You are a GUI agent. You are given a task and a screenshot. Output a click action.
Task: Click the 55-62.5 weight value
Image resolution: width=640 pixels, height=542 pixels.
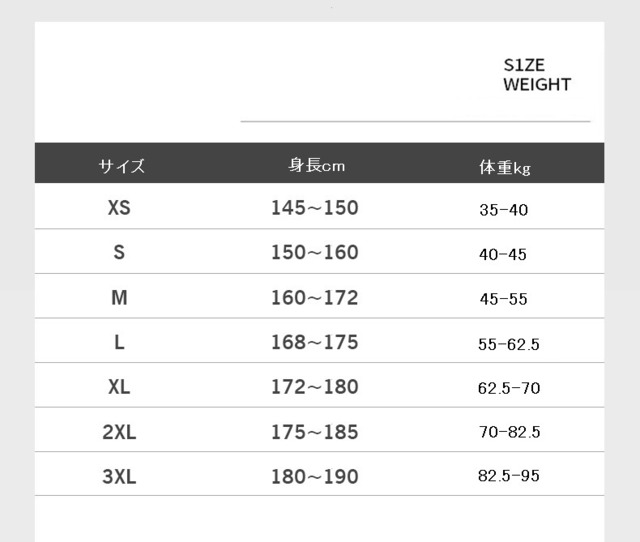(x=509, y=344)
